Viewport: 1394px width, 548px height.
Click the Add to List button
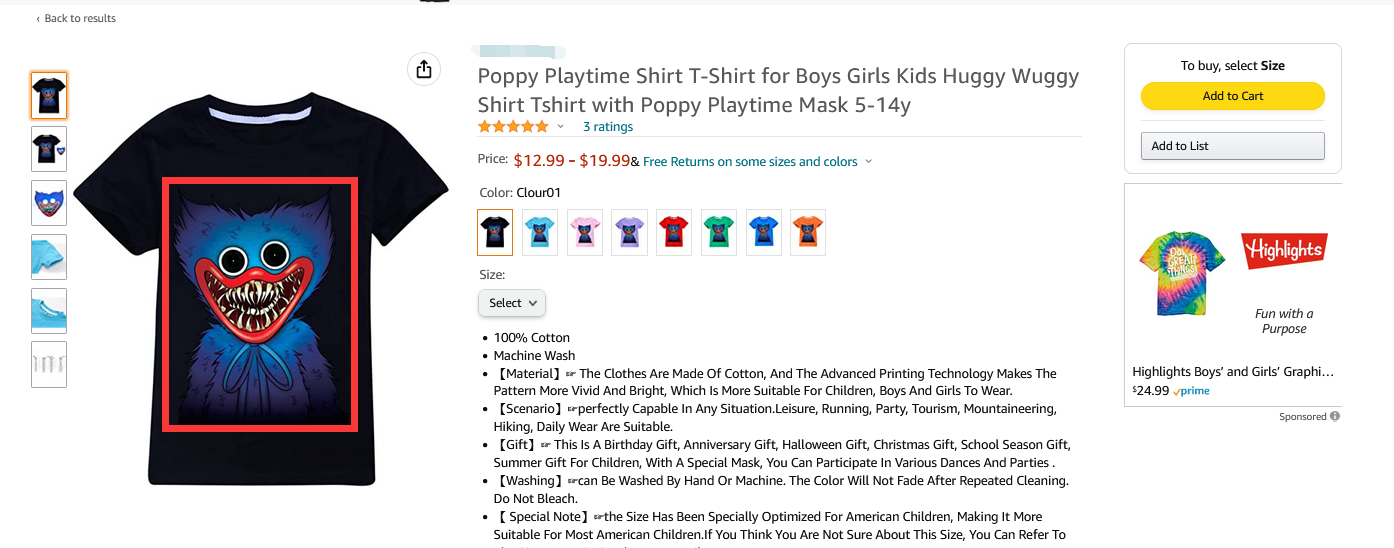pos(1233,146)
